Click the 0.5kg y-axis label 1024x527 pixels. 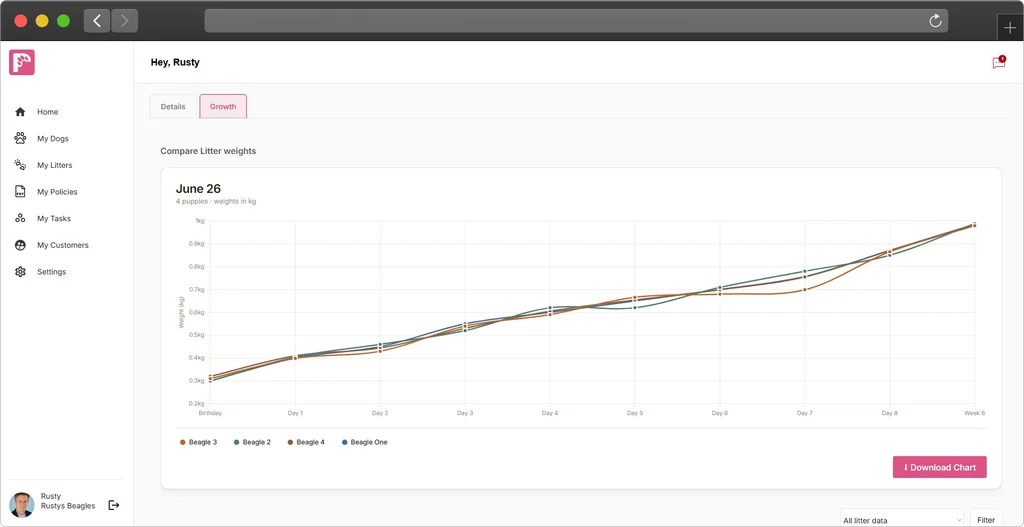coord(196,335)
